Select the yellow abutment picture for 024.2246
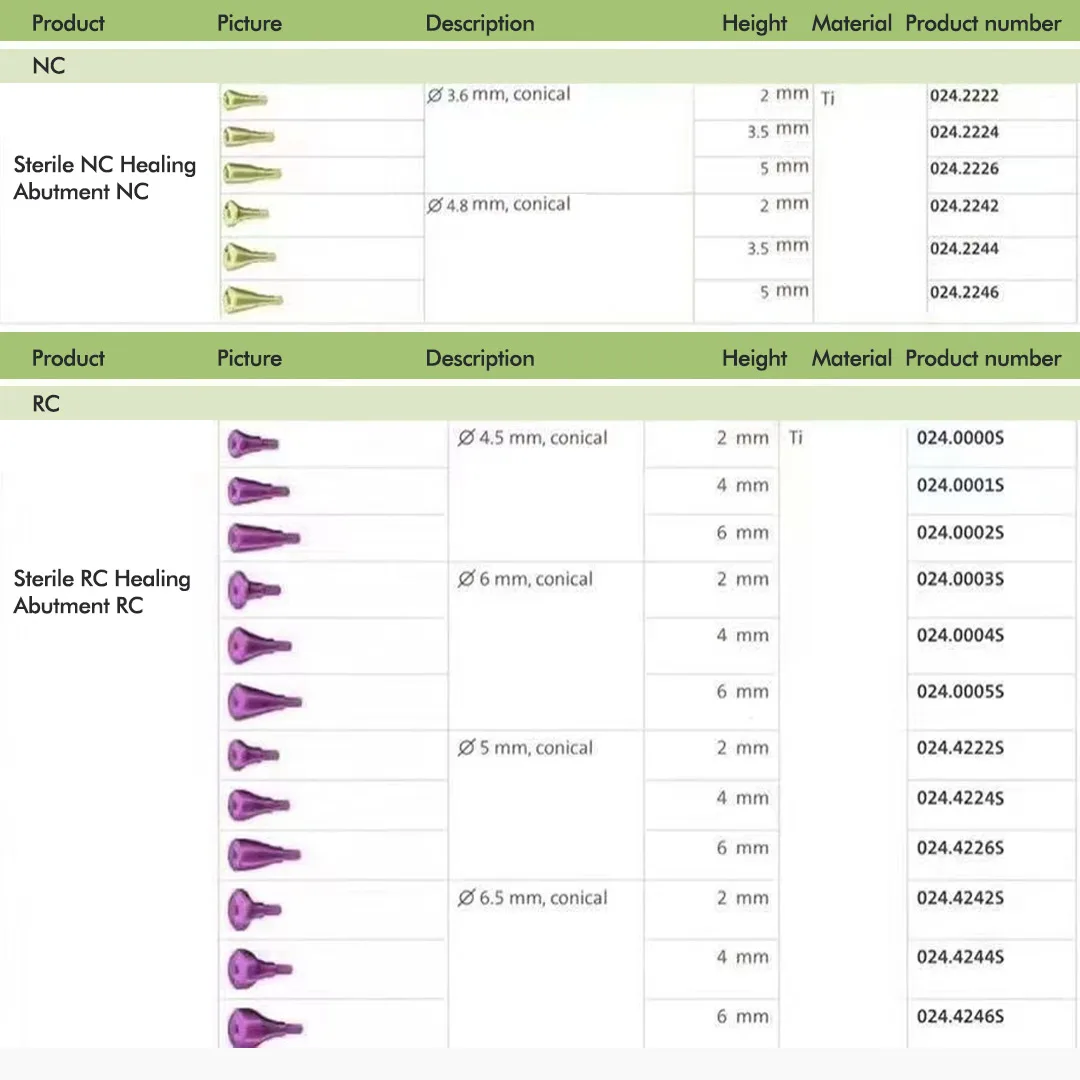Image resolution: width=1080 pixels, height=1080 pixels. pyautogui.click(x=253, y=300)
